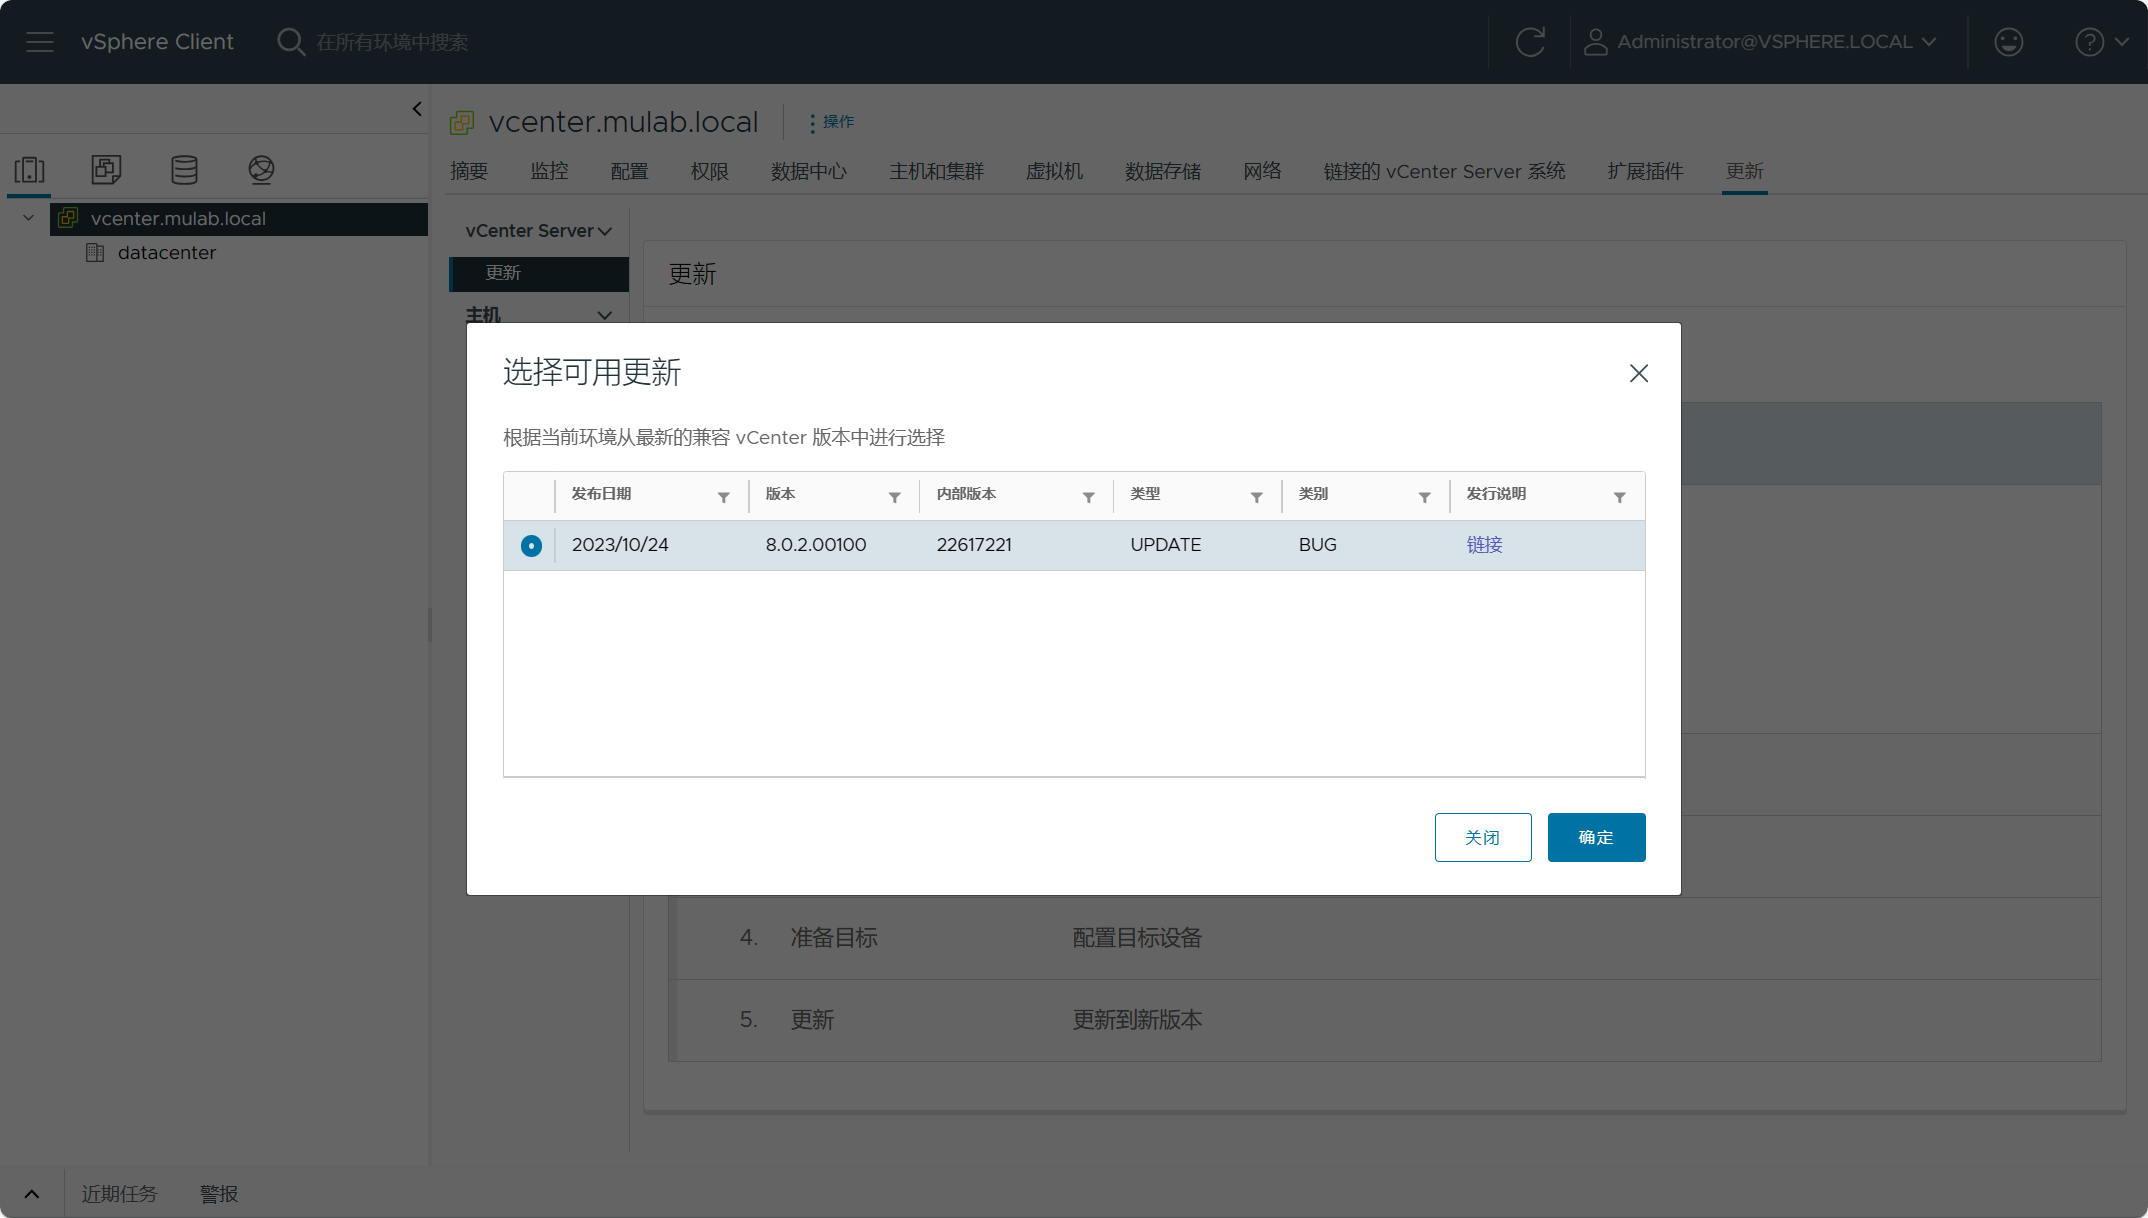Select datacenter in the inventory tree
2148x1218 pixels.
pyautogui.click(x=167, y=253)
